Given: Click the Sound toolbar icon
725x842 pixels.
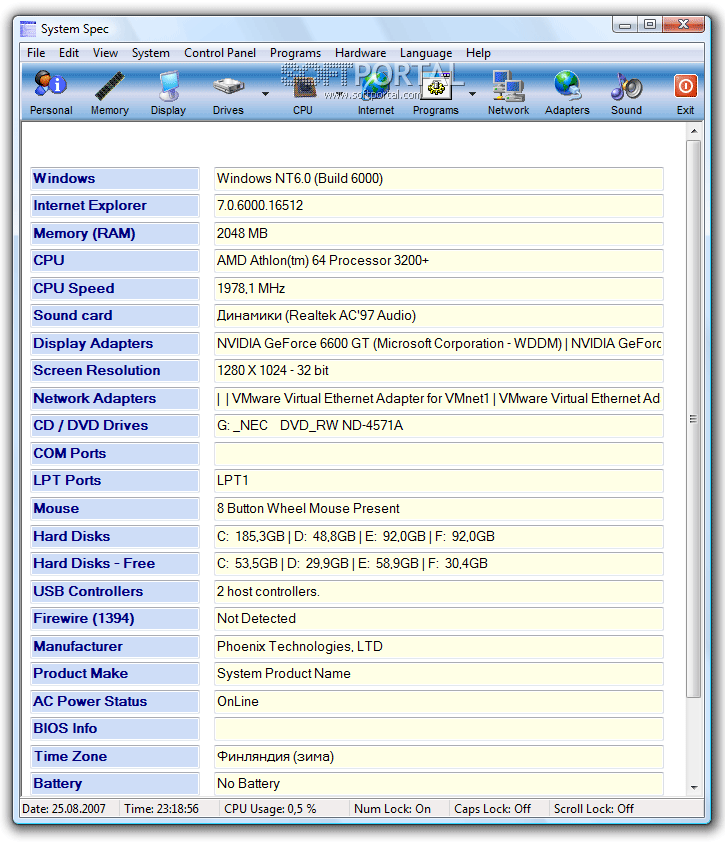Looking at the screenshot, I should tap(626, 92).
